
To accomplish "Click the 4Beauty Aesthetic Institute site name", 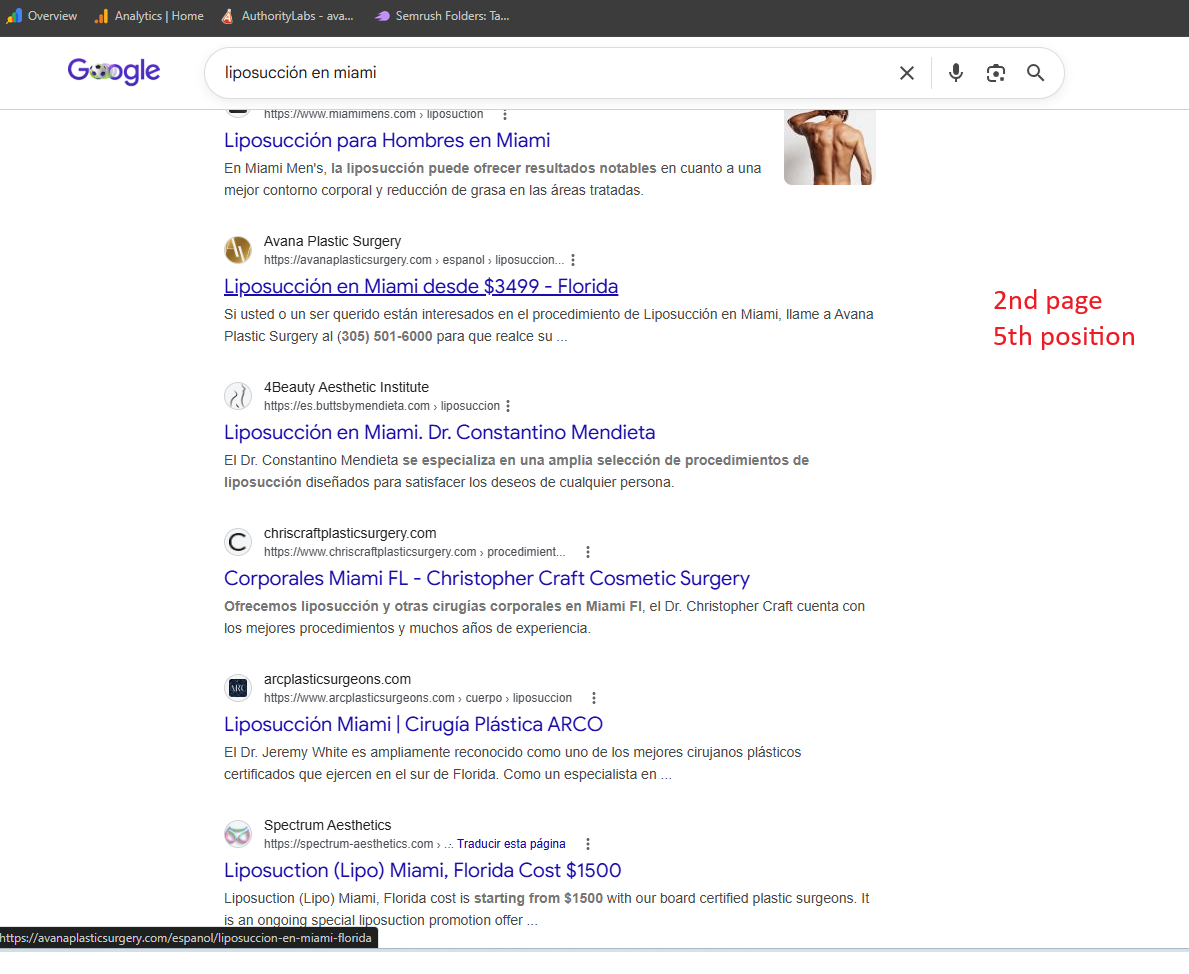I will 346,387.
